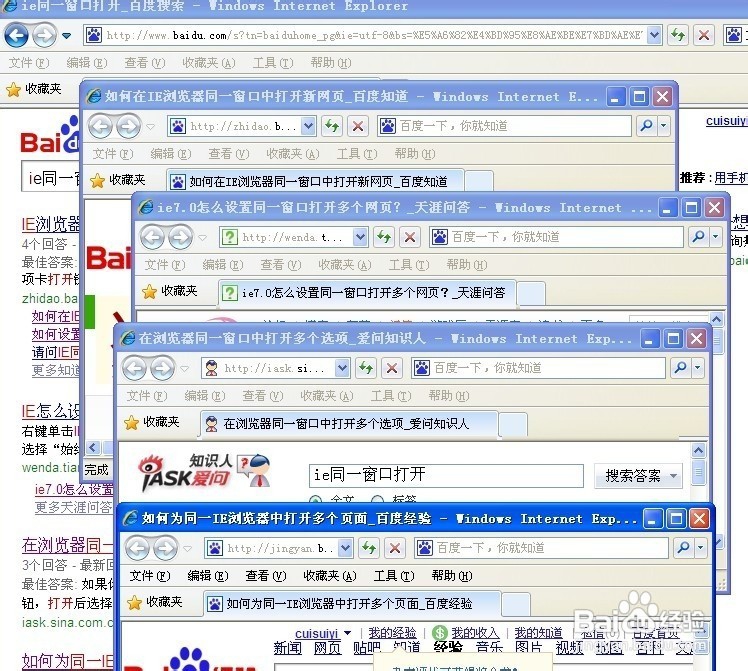
Task: Click search magnifier in 天涯问答 window
Action: 699,237
